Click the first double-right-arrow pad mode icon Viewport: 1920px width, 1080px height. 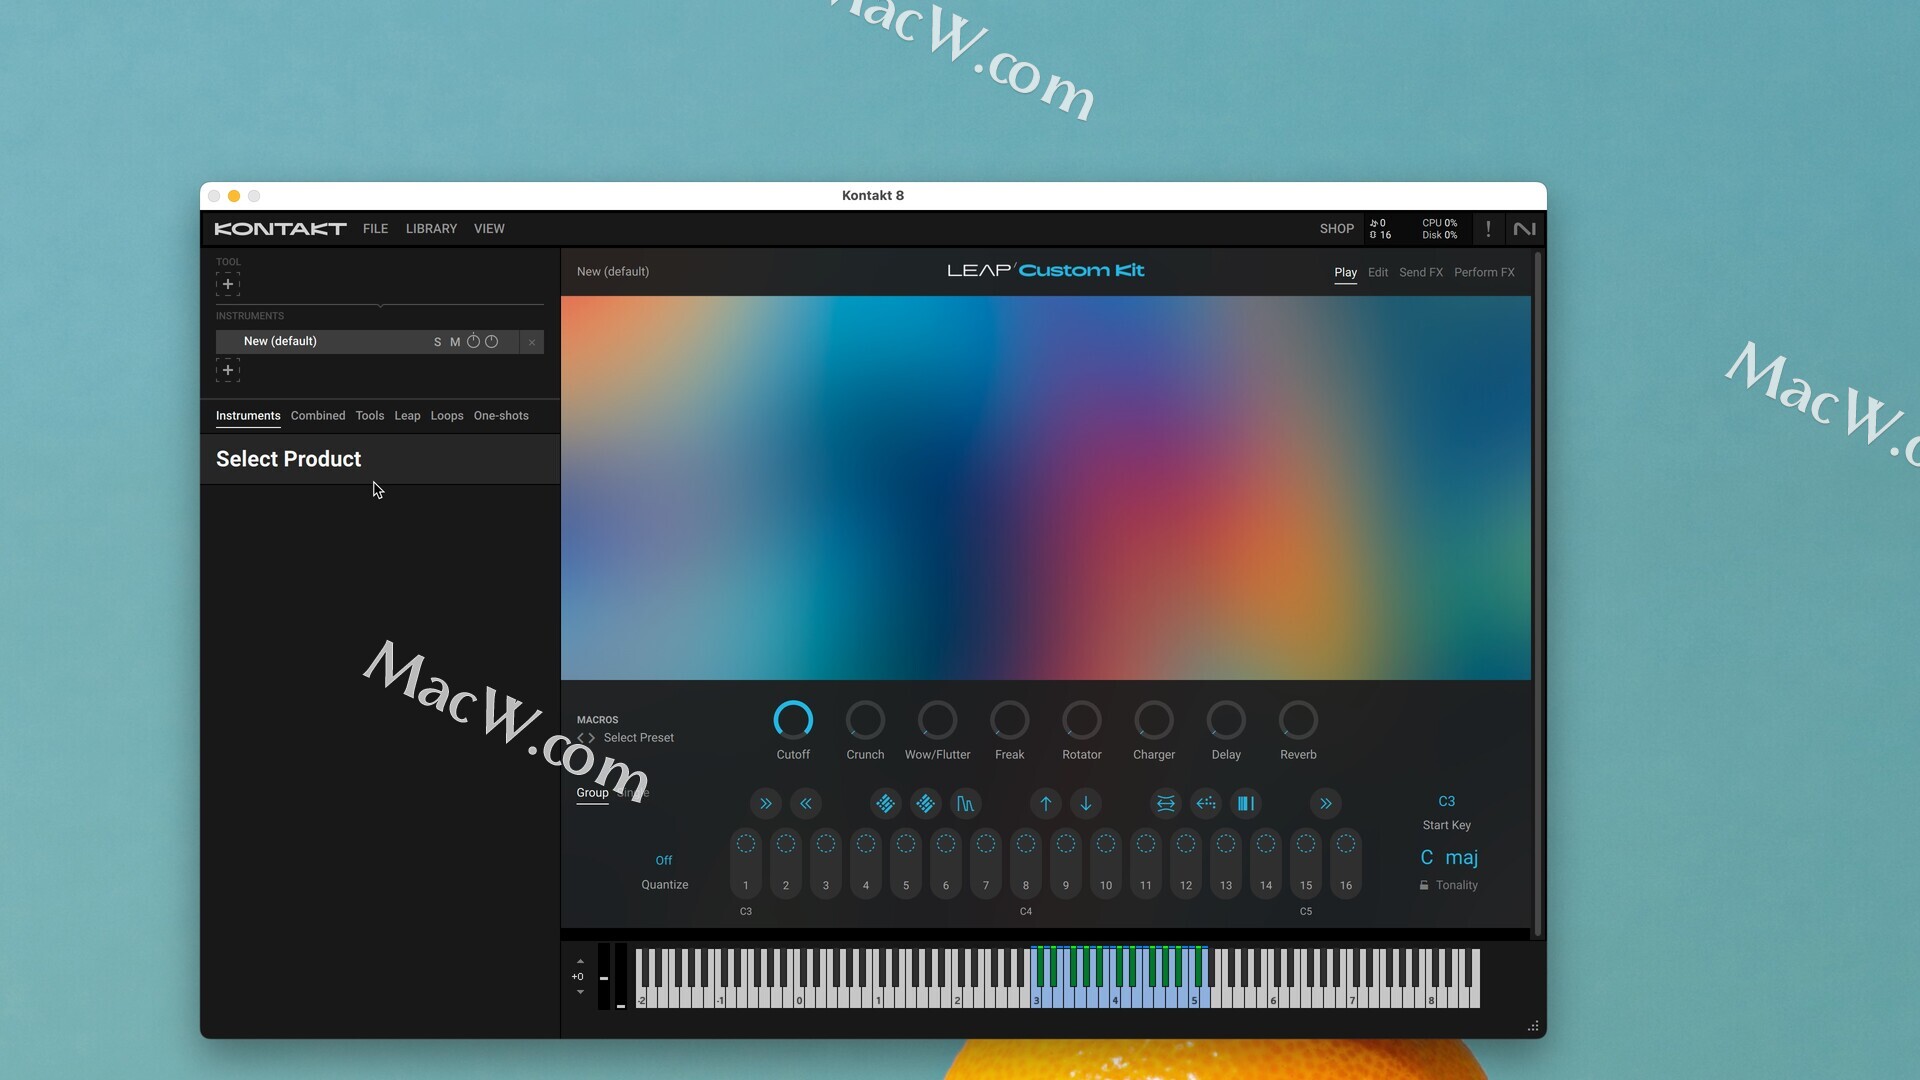(766, 804)
